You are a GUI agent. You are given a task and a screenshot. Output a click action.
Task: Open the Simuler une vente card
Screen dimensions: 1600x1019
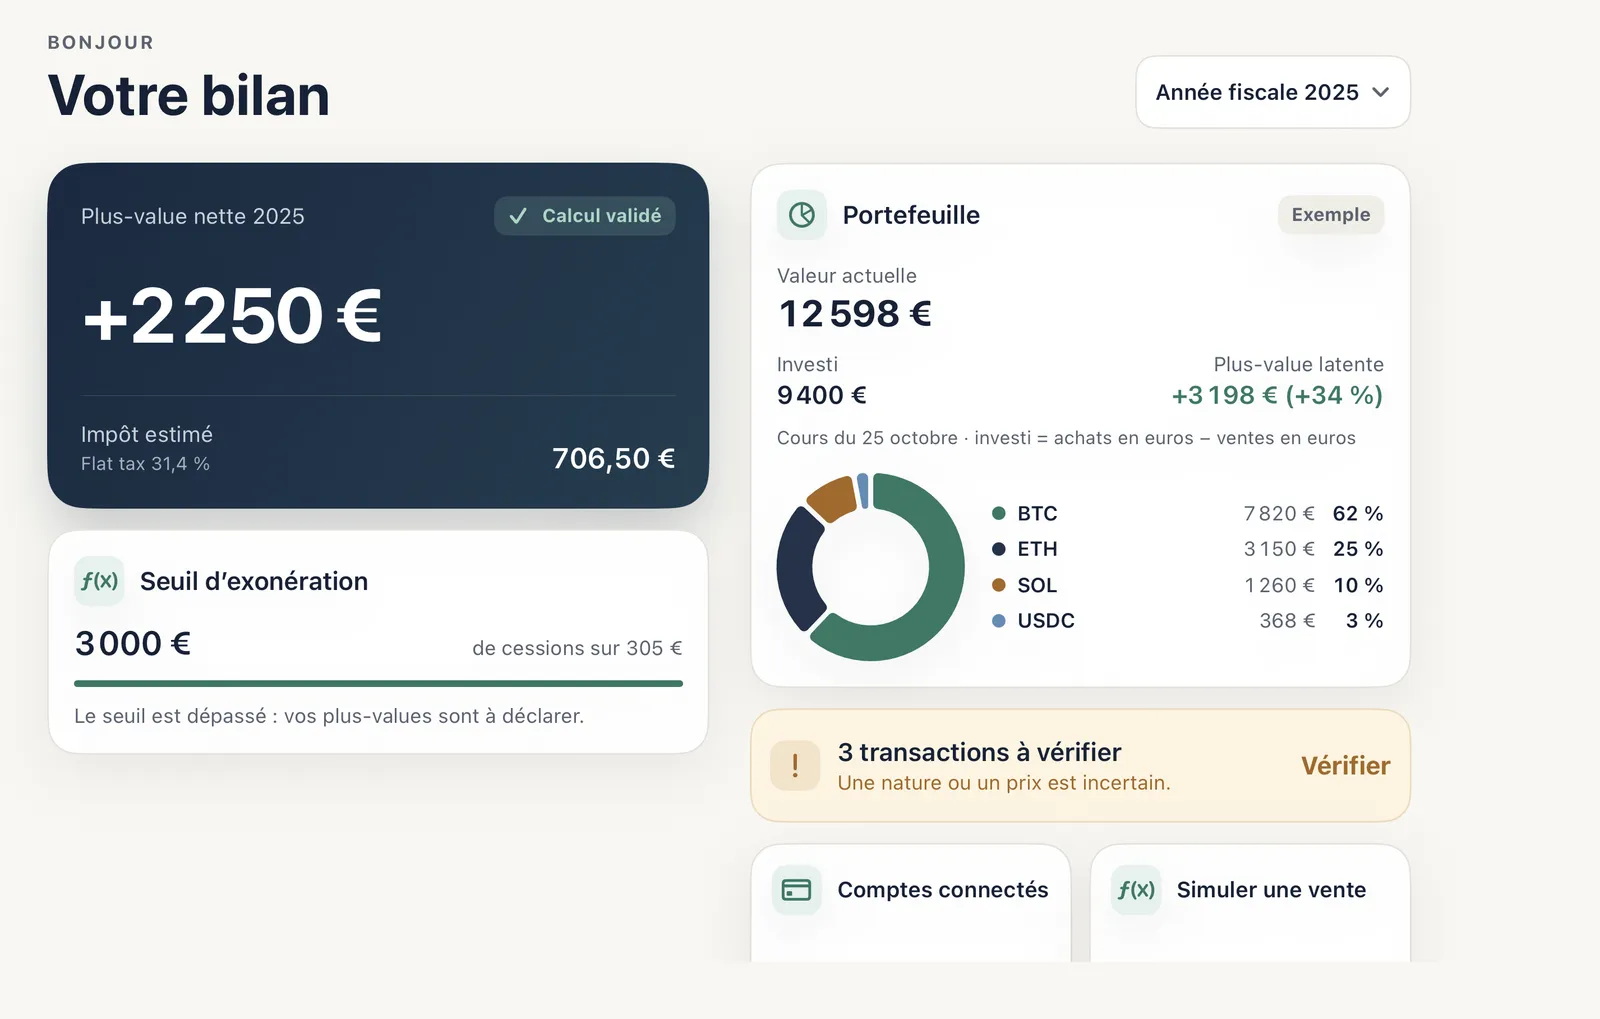click(1250, 903)
